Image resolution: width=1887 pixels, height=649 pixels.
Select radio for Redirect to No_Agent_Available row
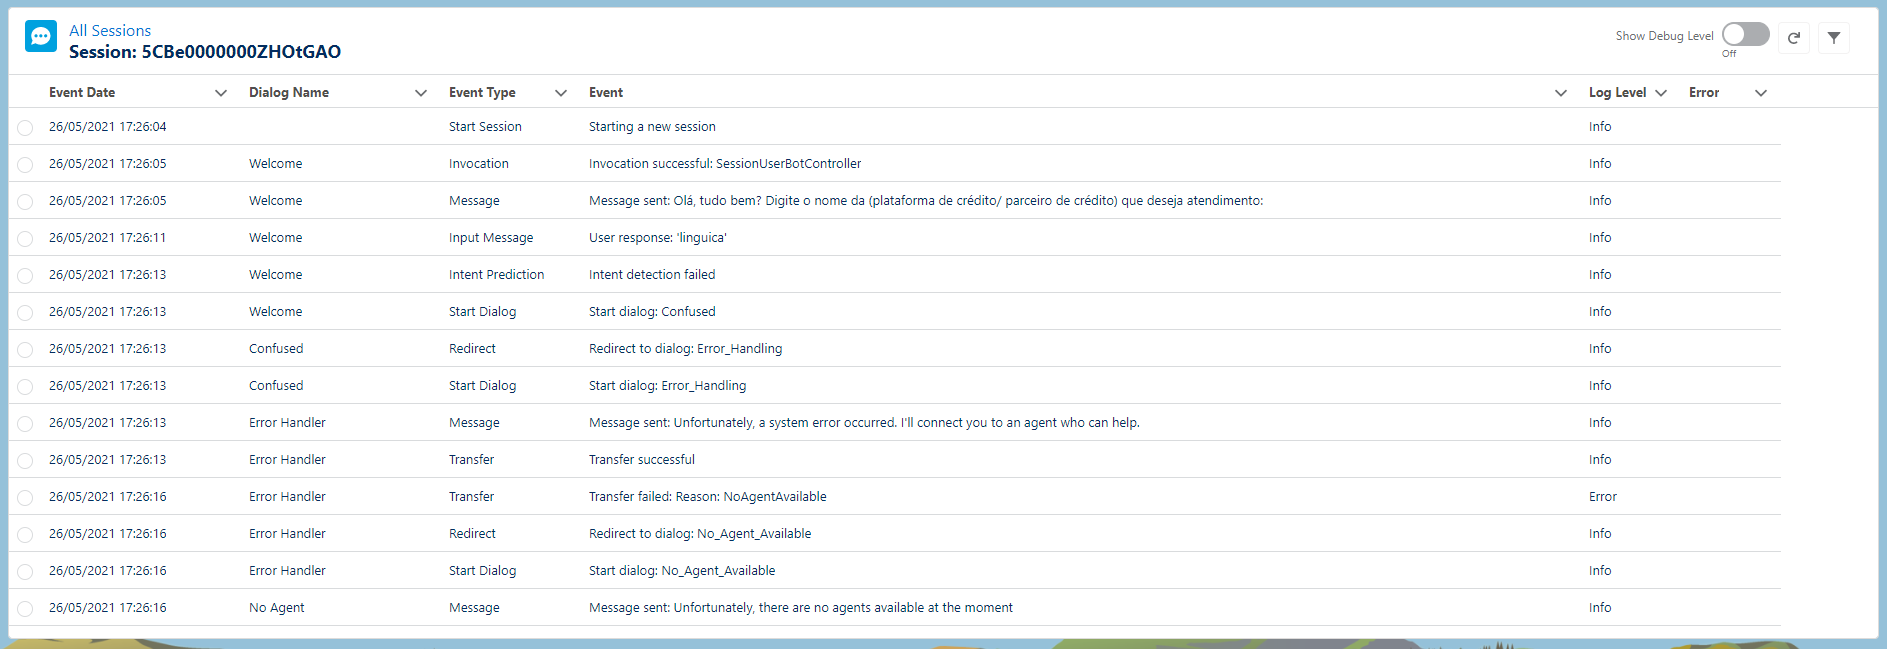coord(25,535)
